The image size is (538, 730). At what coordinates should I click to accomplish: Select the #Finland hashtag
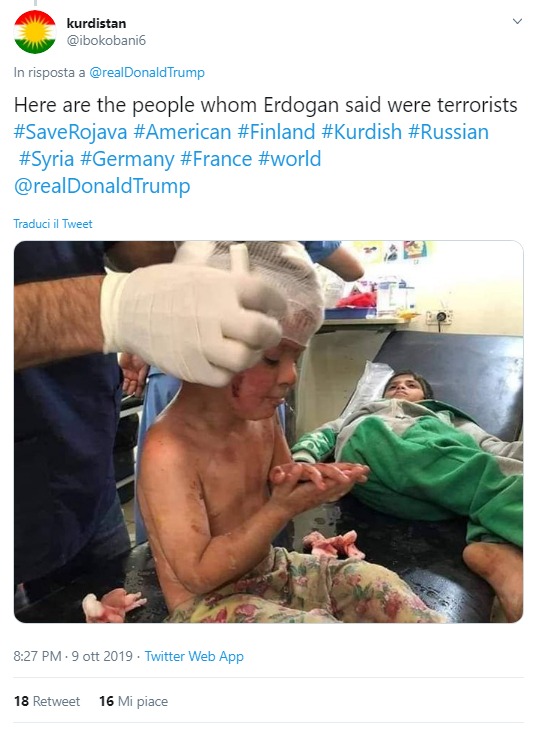(x=276, y=132)
